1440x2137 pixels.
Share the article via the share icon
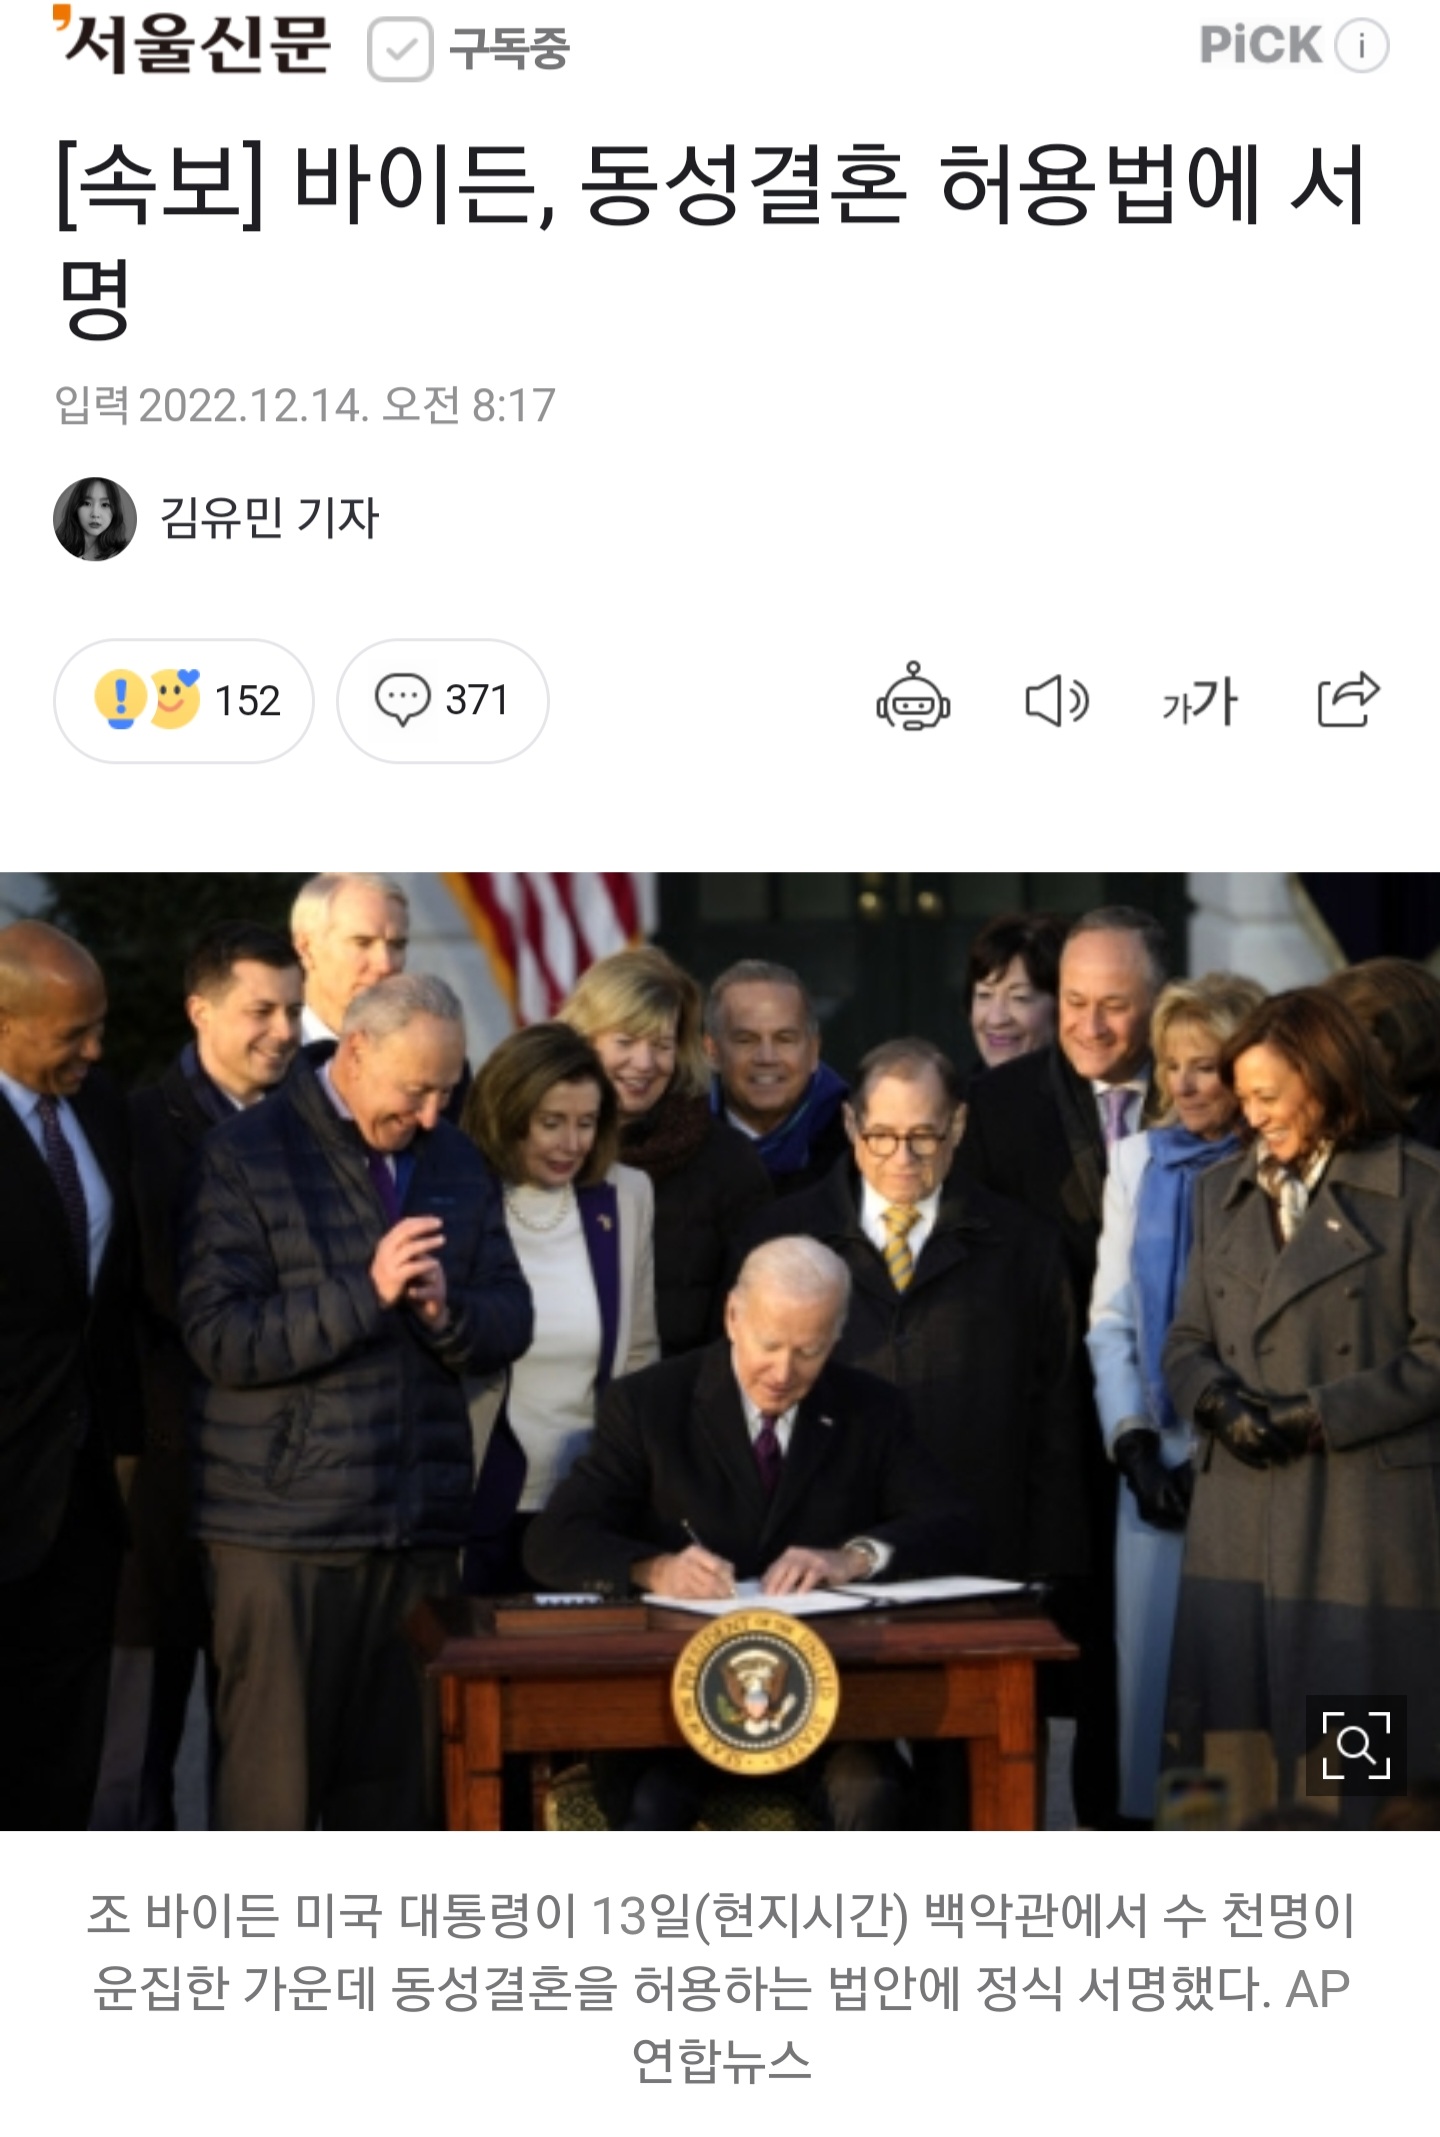coord(1348,698)
